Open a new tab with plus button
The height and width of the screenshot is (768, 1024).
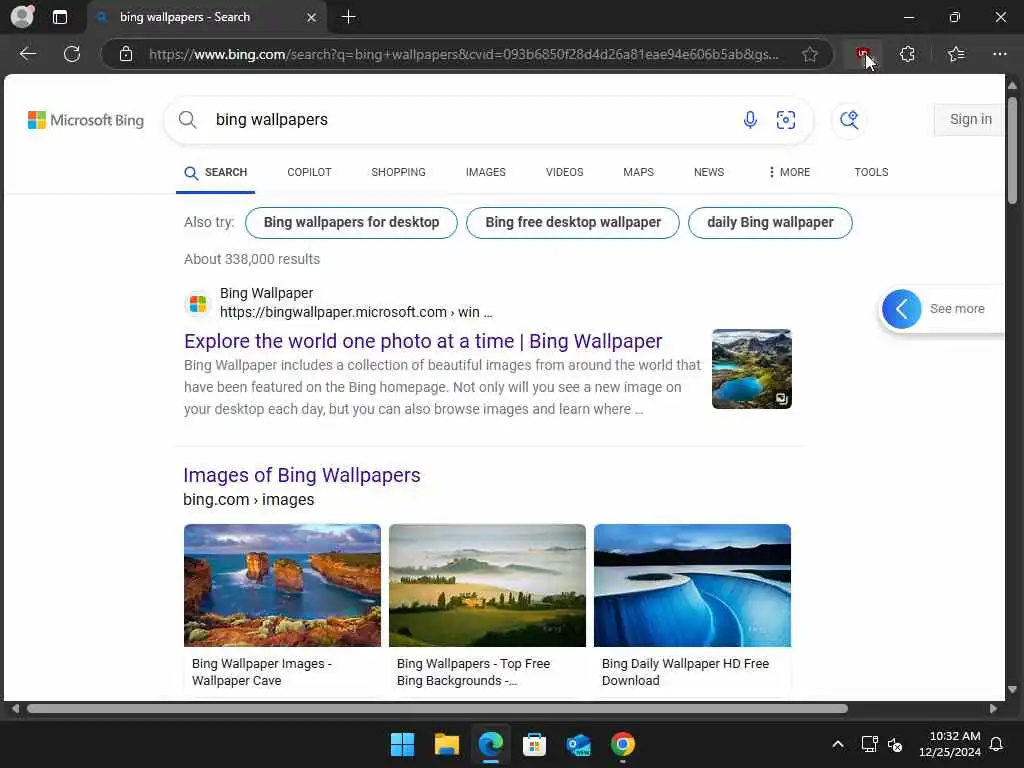[x=349, y=17]
